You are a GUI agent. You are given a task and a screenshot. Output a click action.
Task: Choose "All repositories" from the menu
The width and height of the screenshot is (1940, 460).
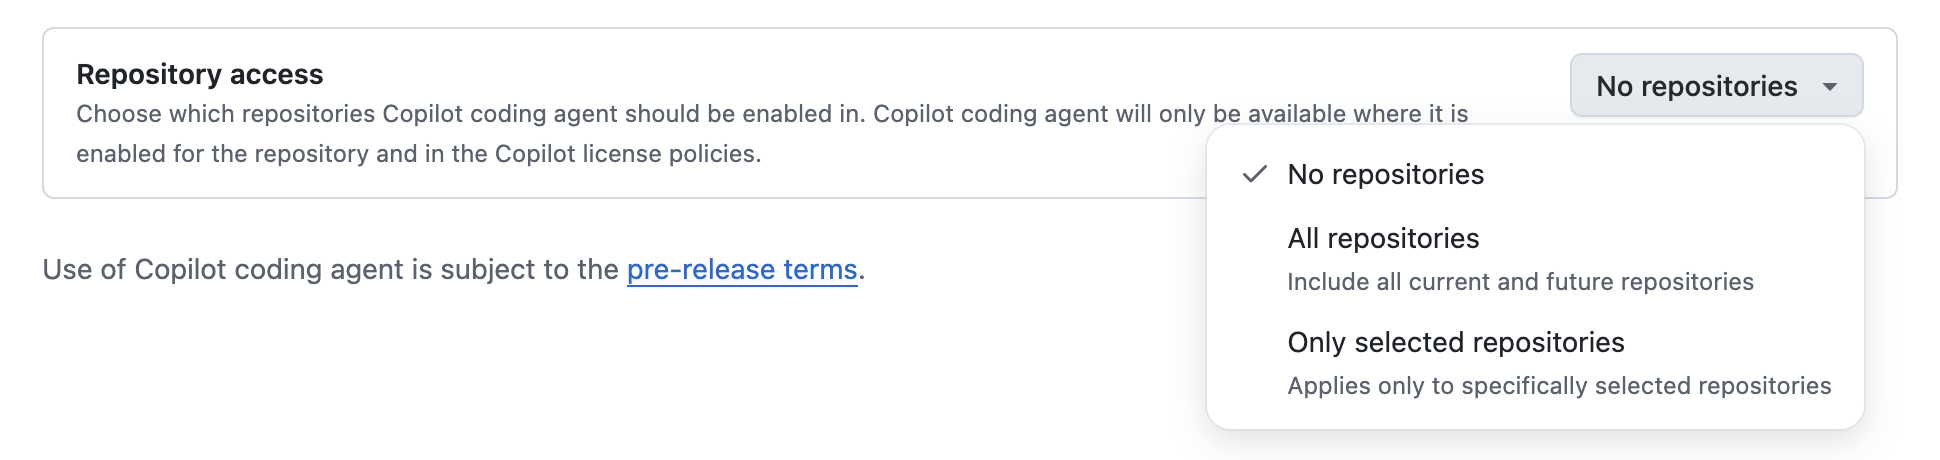tap(1383, 238)
